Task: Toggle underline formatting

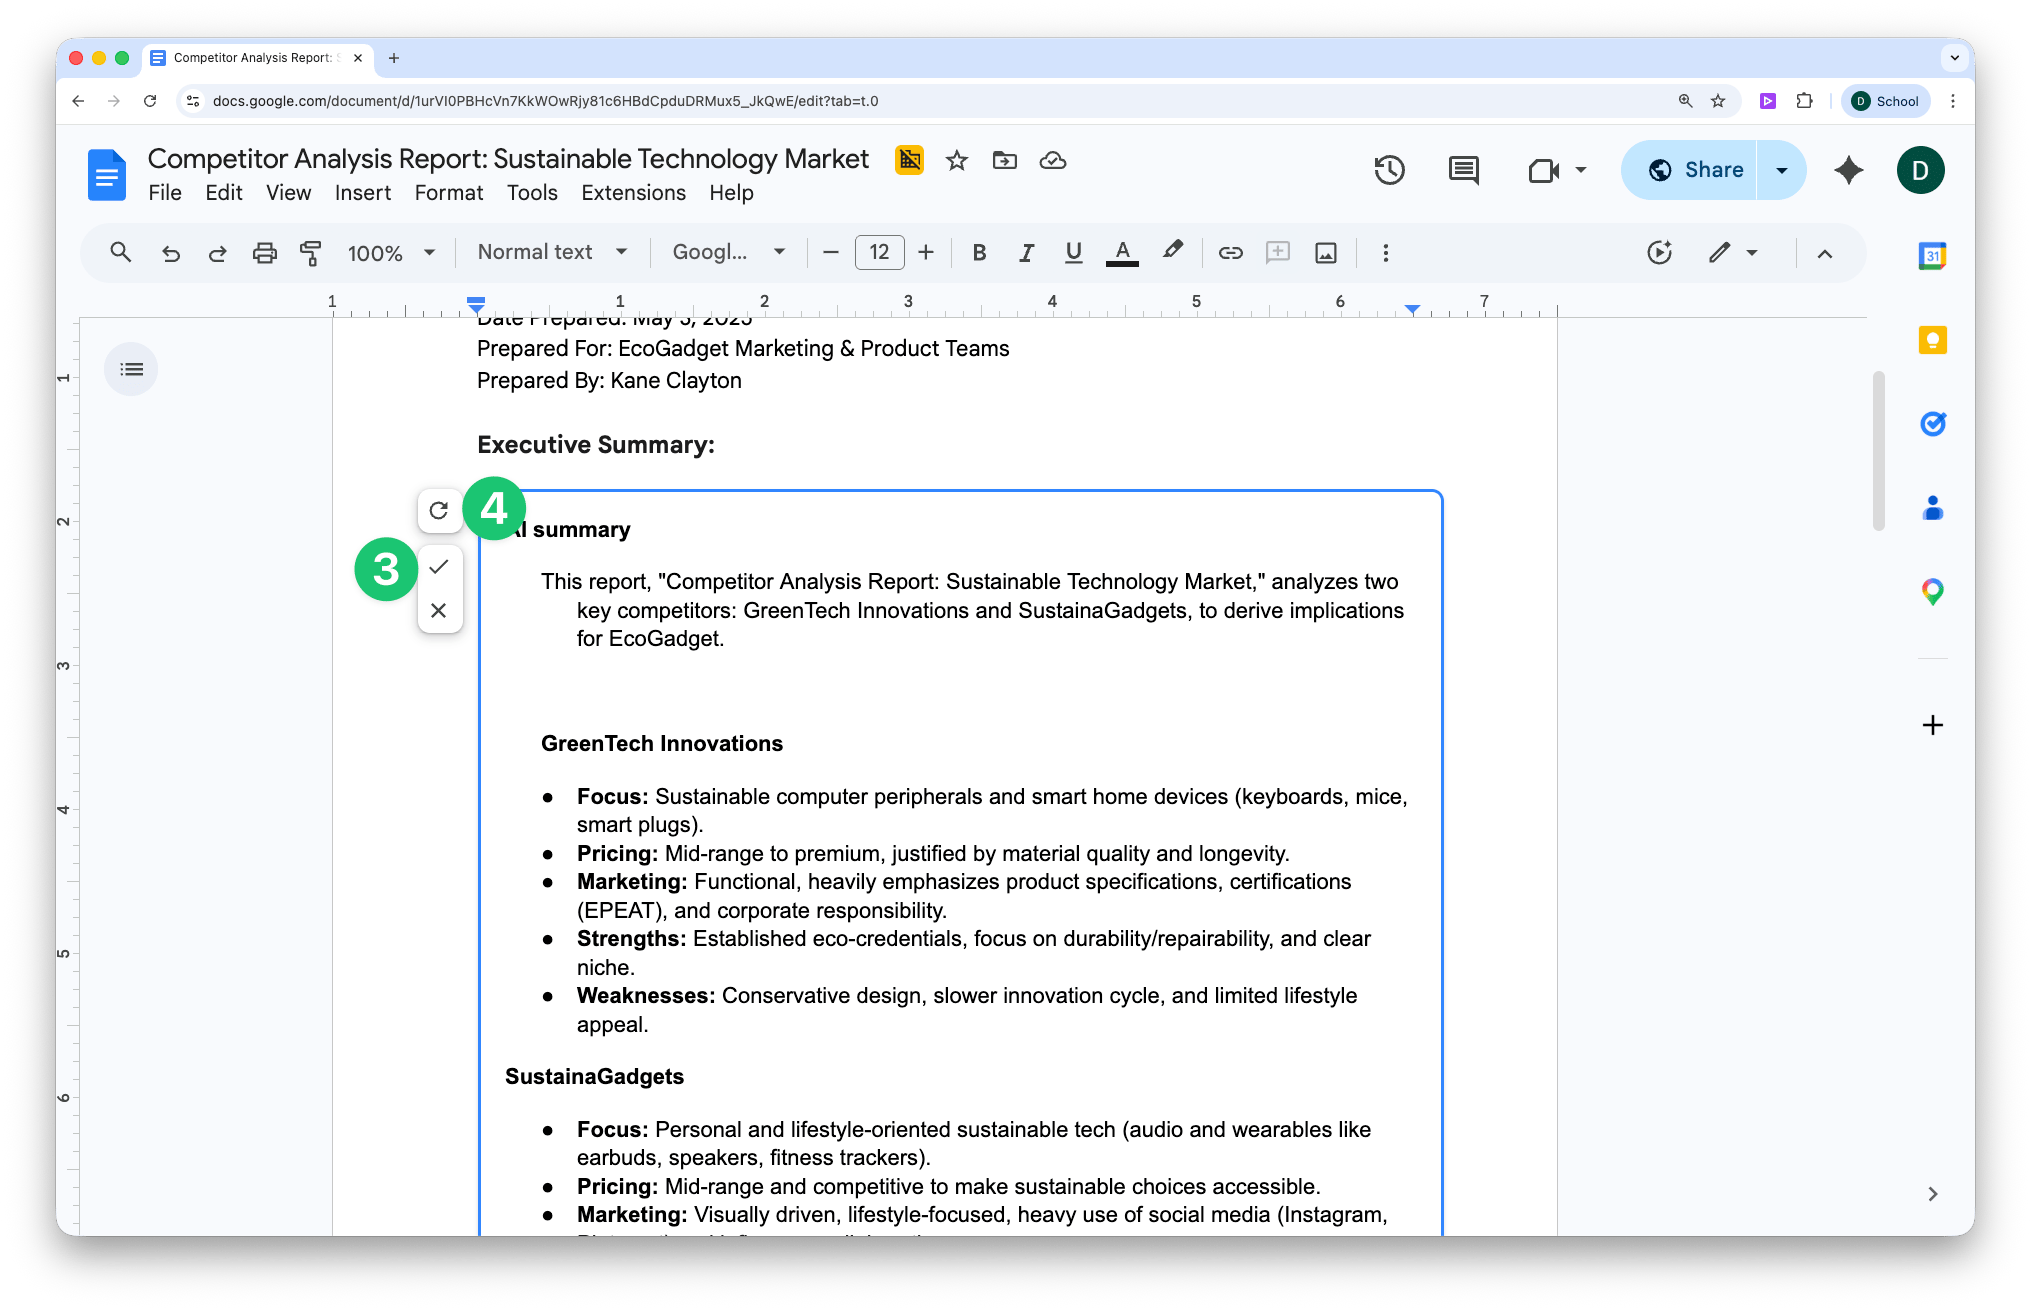Action: point(1073,253)
